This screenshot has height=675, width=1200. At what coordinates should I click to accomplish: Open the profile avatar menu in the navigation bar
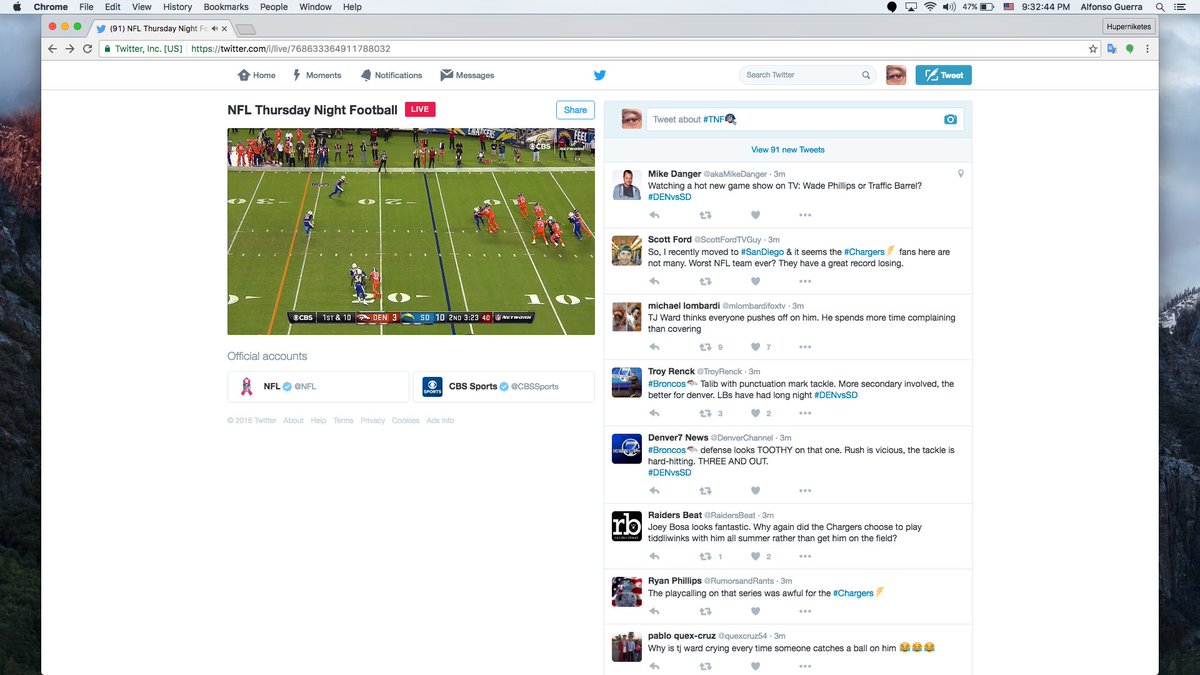coord(896,75)
